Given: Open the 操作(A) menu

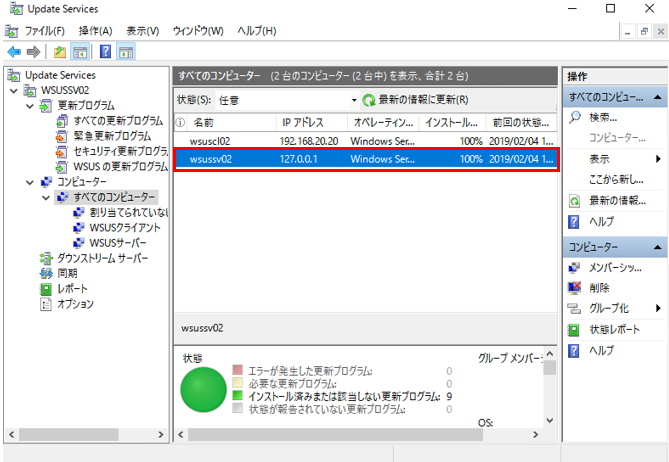Looking at the screenshot, I should pos(95,31).
